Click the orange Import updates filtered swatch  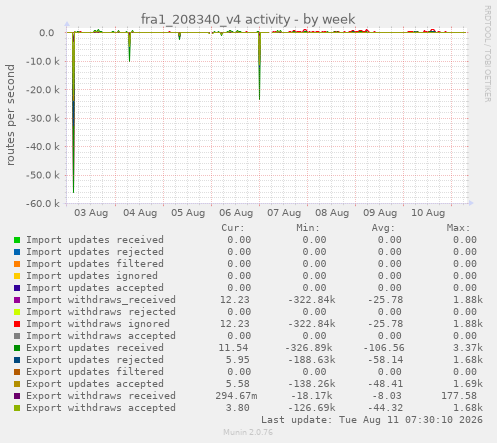coord(17,264)
